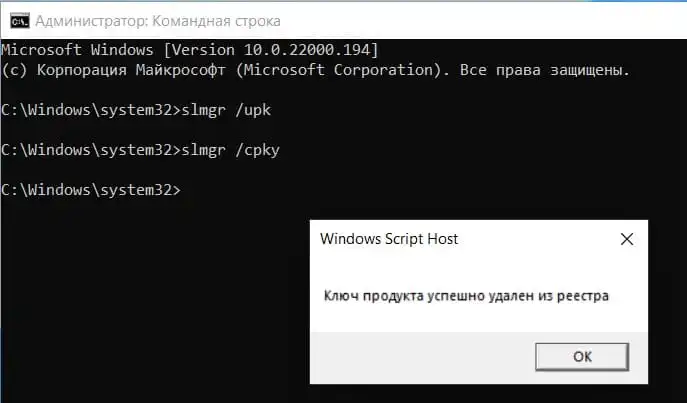Click the 'Ключ продукта успешно удален из реестра' message
This screenshot has height=403, width=687.
(466, 296)
